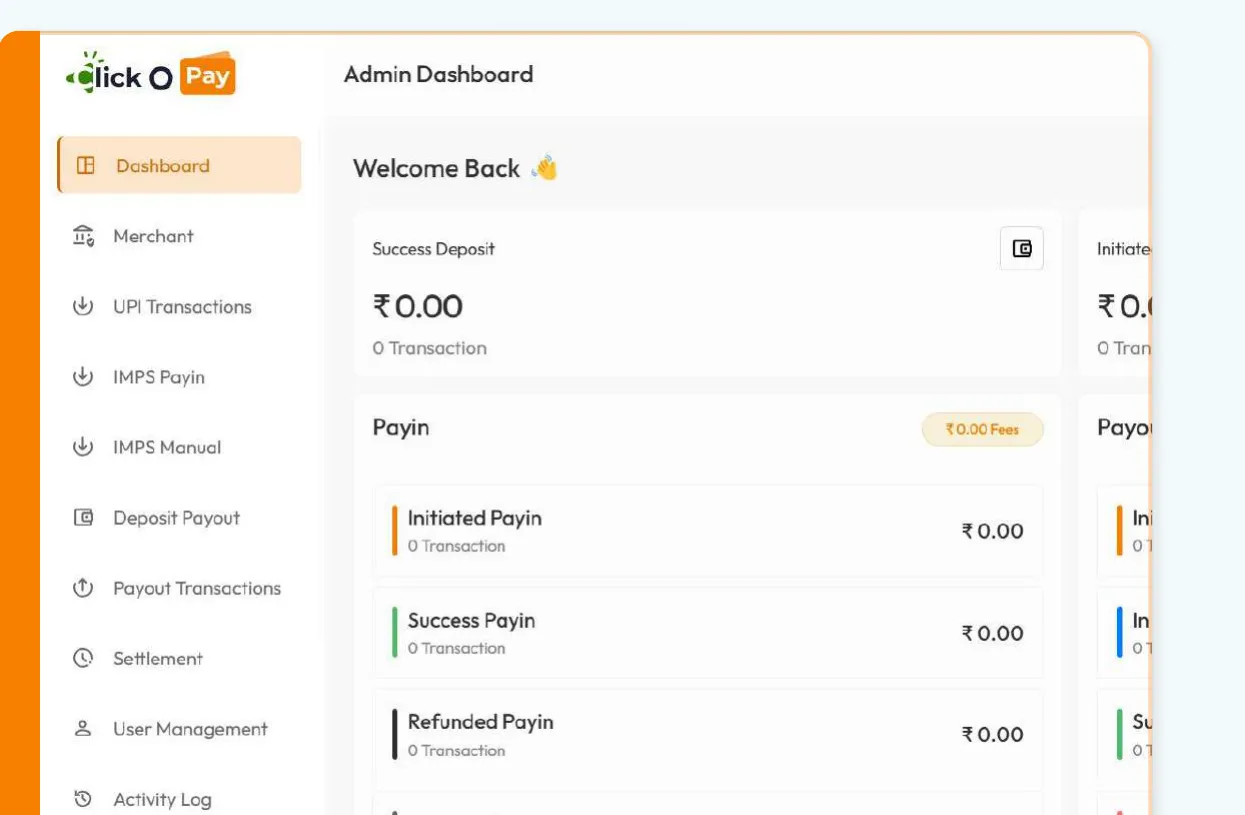The image size is (1245, 815).
Task: Click the Payout Transactions upload icon
Action: coord(83,588)
